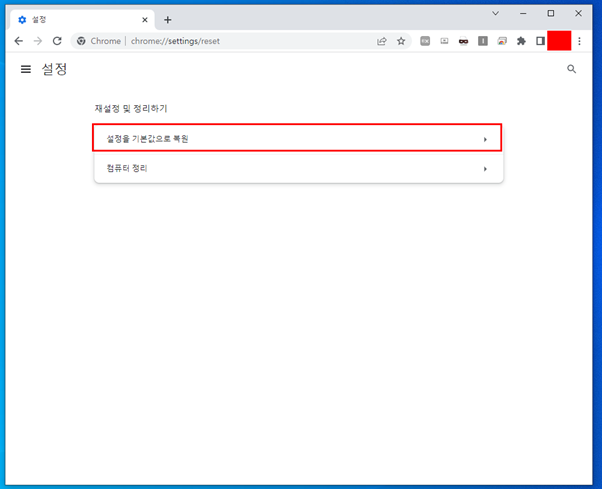Maximize the Chrome window

(551, 13)
